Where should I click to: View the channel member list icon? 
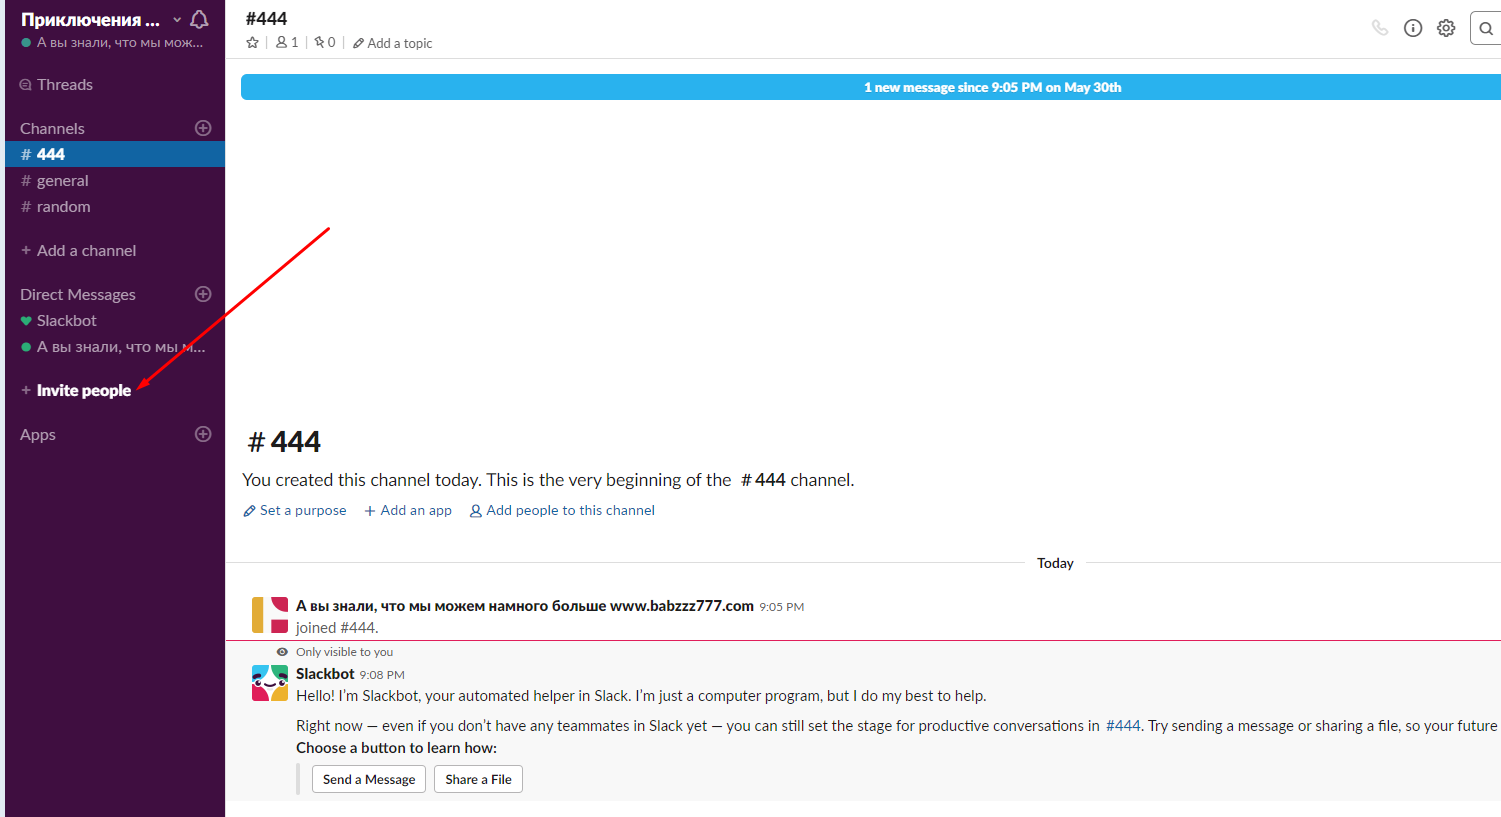[x=287, y=43]
